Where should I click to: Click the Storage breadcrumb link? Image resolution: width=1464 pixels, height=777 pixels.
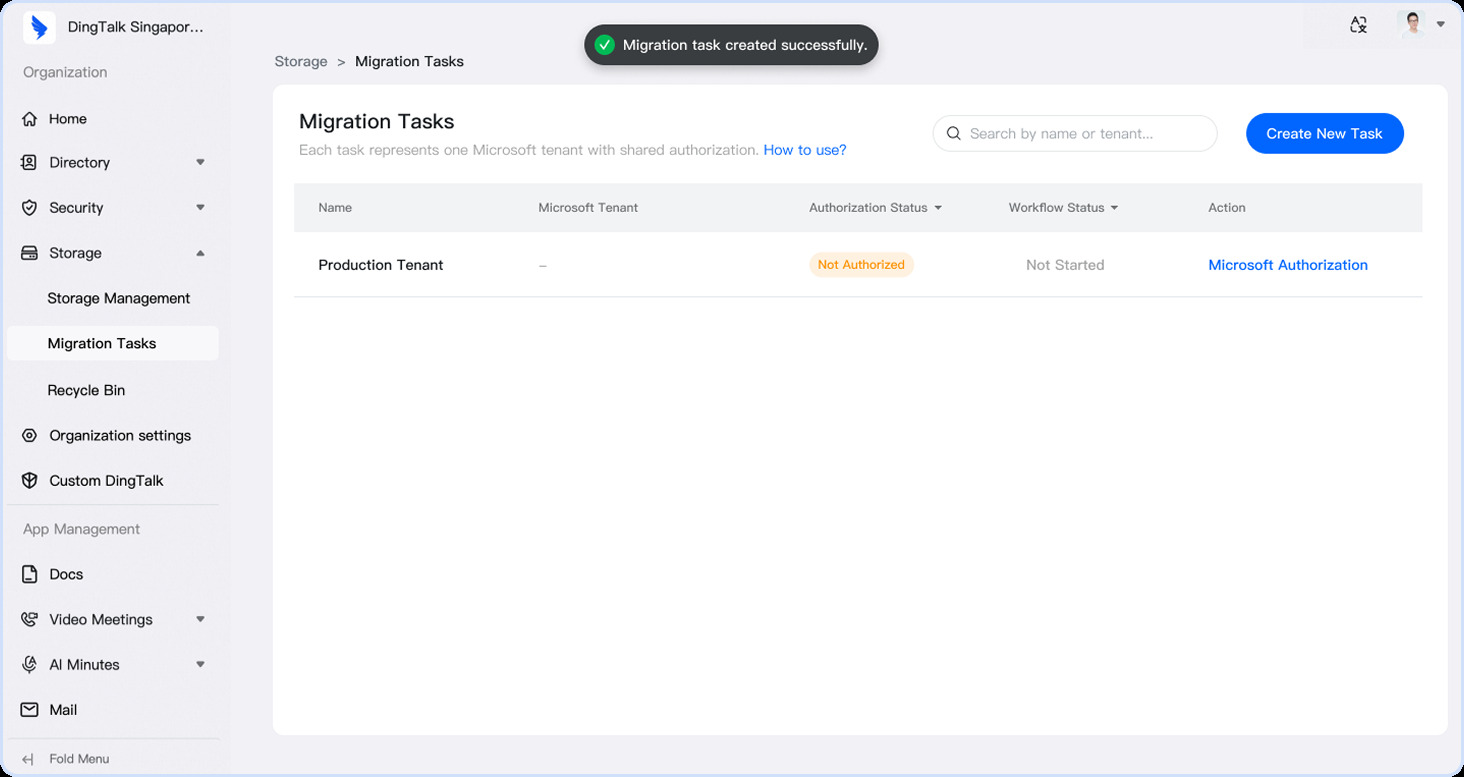[301, 62]
